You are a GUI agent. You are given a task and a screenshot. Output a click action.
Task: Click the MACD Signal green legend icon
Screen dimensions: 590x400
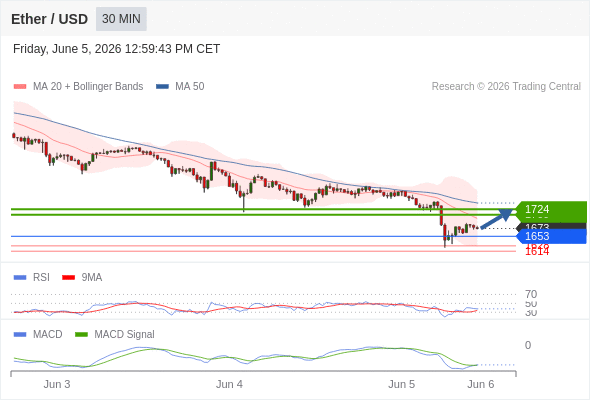click(81, 335)
